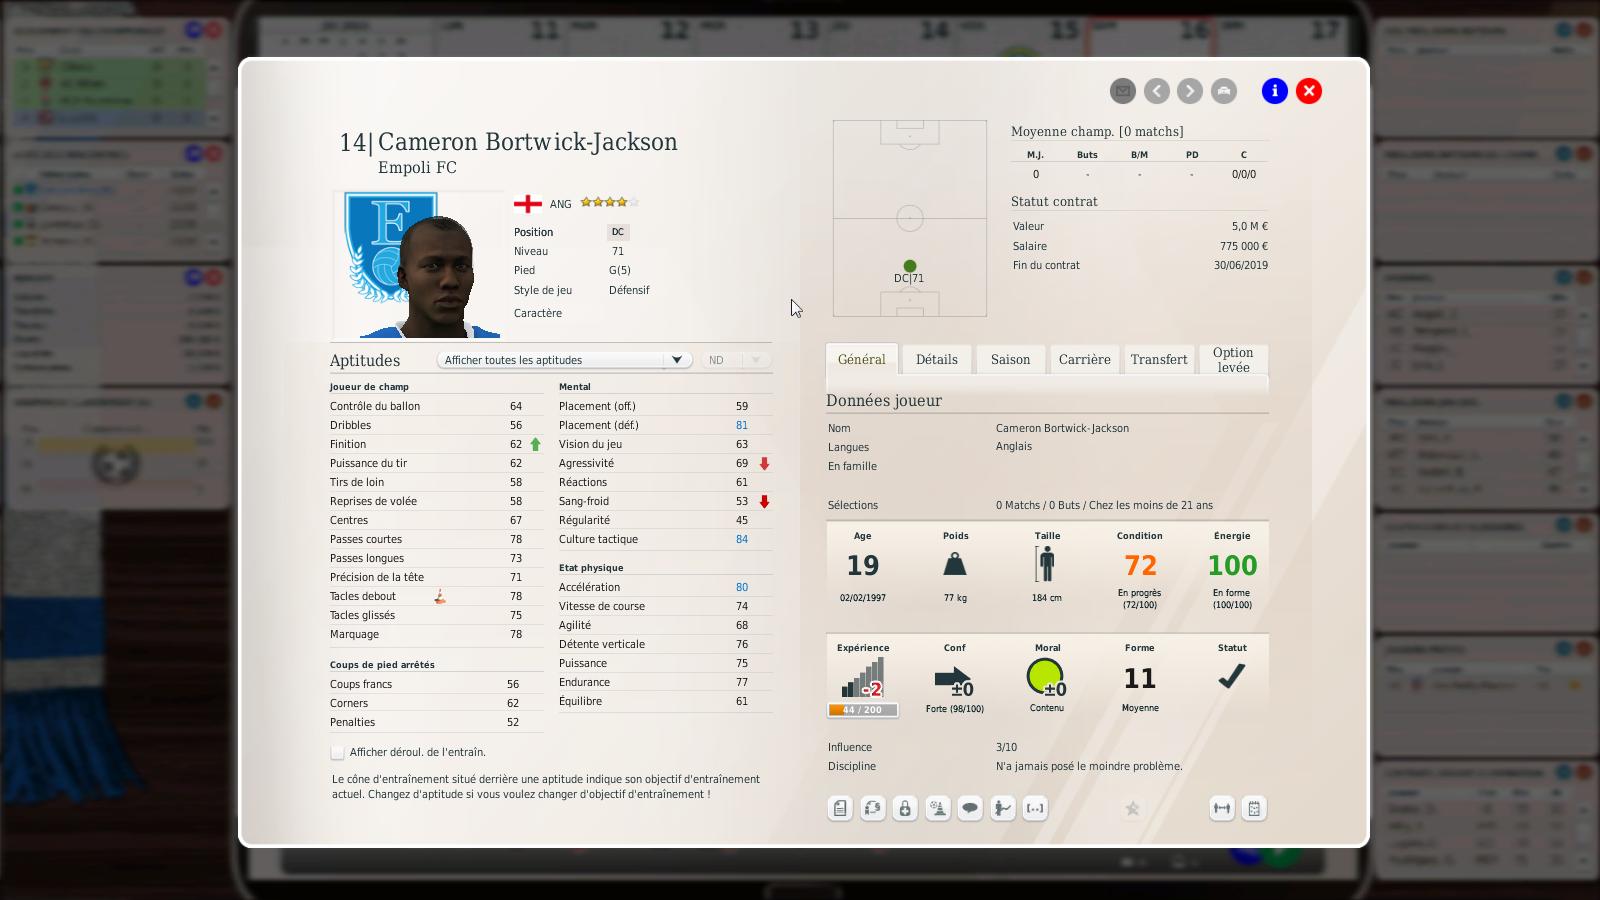Click the DC position badge
Image resolution: width=1600 pixels, height=900 pixels.
coord(618,232)
